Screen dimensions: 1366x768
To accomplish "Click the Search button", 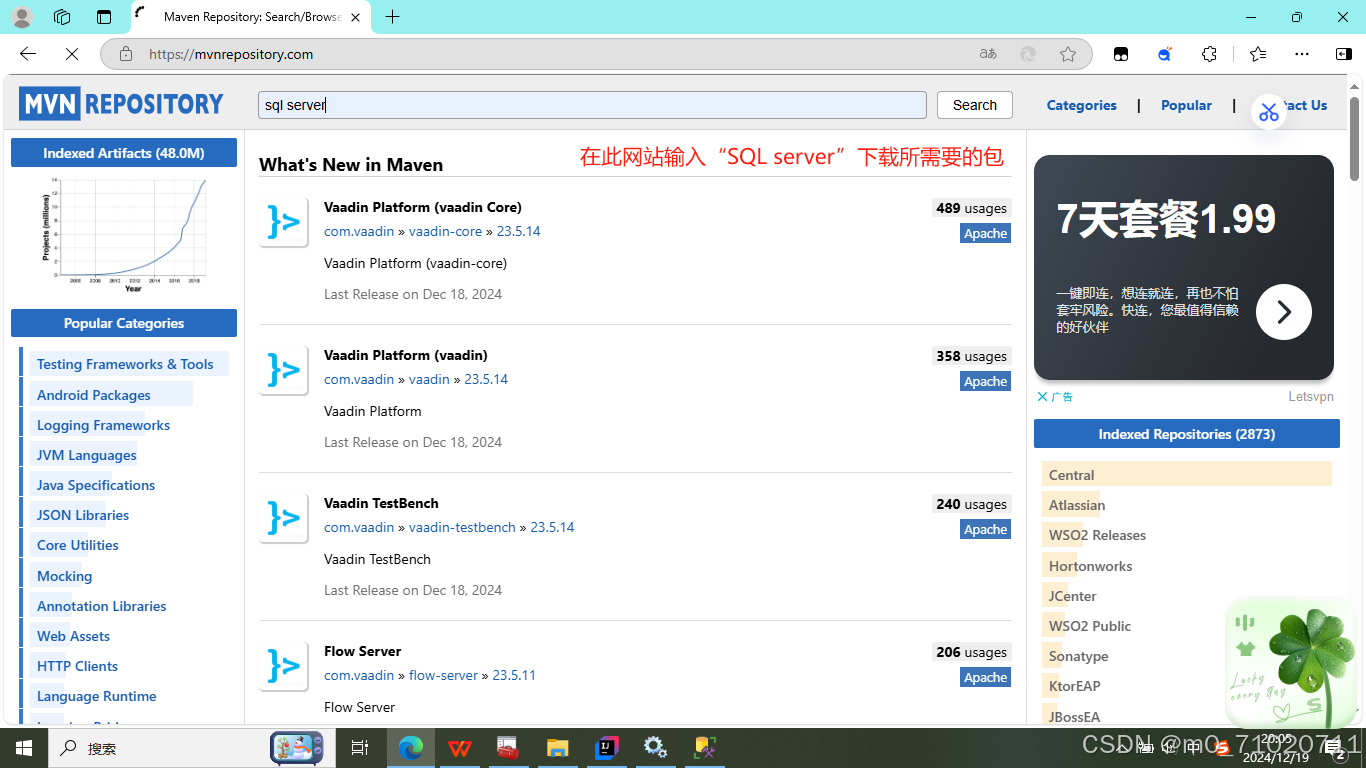I will tap(975, 105).
